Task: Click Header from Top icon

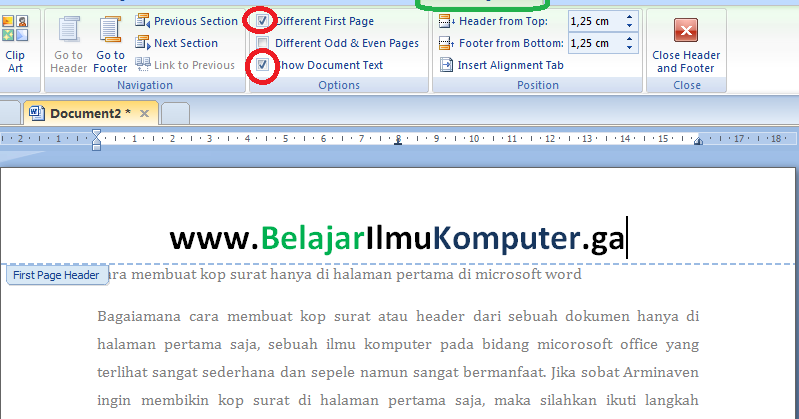Action: pyautogui.click(x=446, y=21)
